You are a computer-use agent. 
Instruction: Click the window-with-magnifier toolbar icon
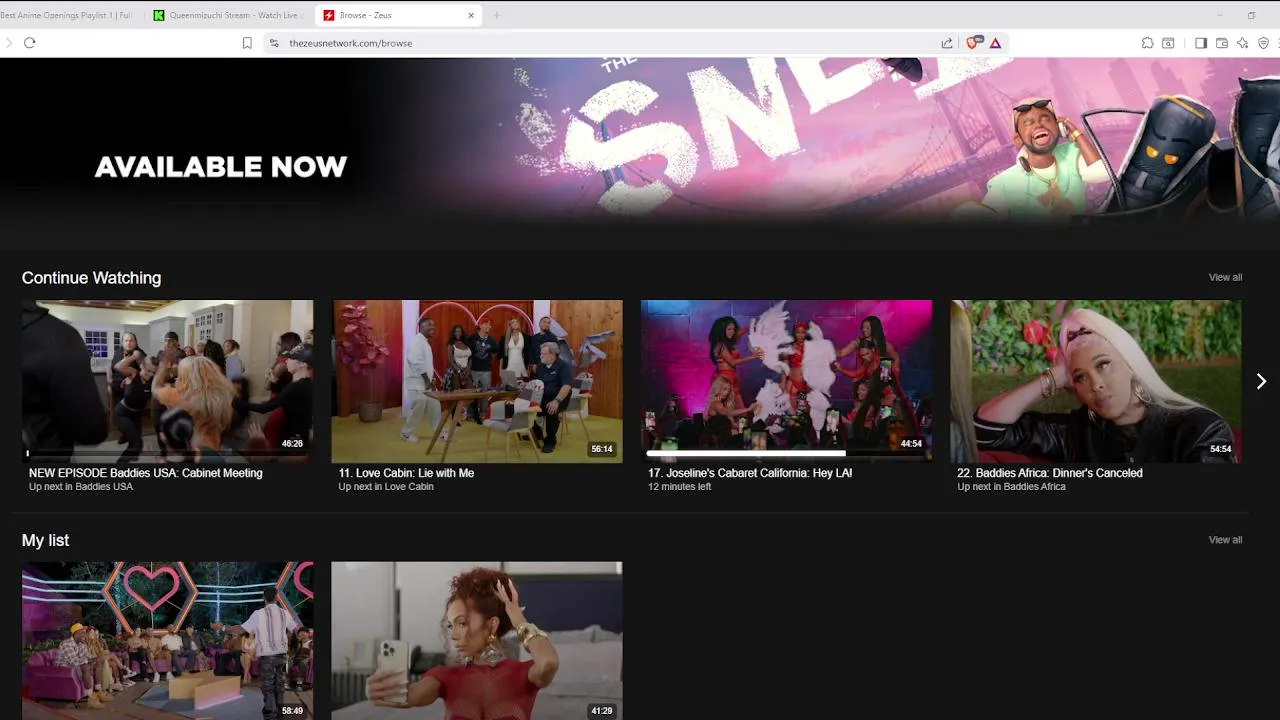point(1168,43)
